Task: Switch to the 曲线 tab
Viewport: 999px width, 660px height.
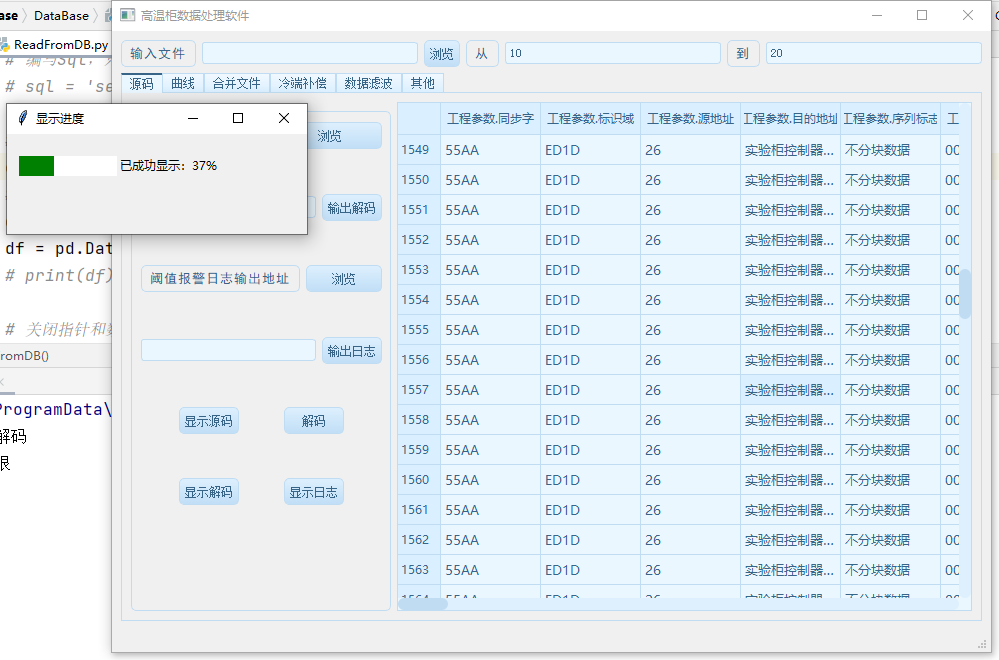Action: coord(182,83)
